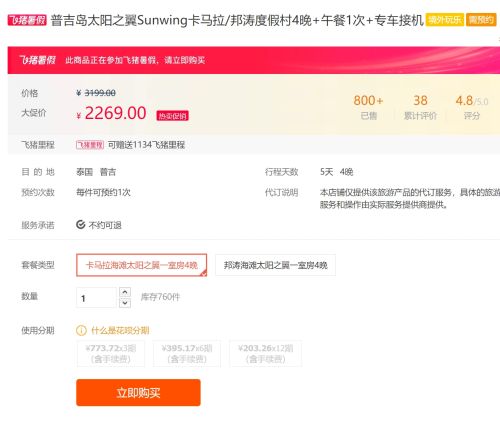500x426 pixels.
Task: Choose the 6期 installment option
Action: (x=187, y=353)
